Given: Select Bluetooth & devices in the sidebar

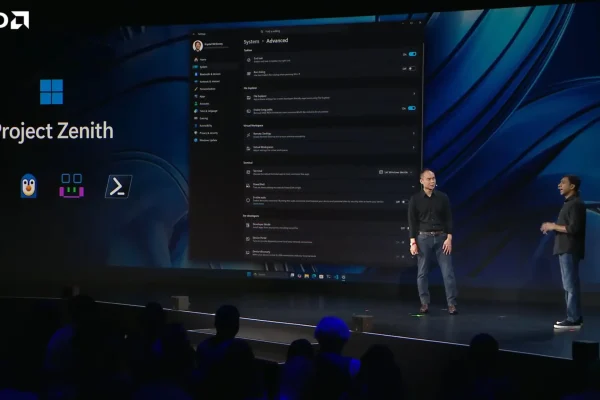Looking at the screenshot, I should point(207,74).
